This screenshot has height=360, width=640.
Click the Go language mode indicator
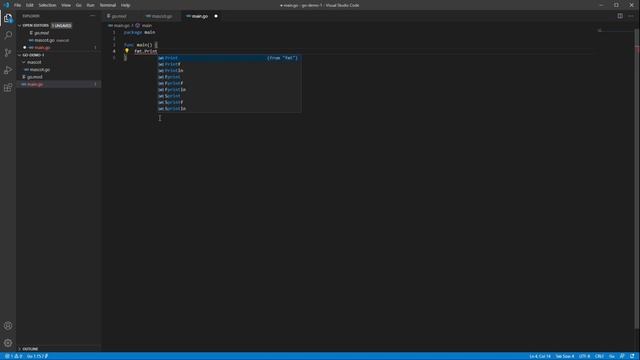click(x=611, y=356)
